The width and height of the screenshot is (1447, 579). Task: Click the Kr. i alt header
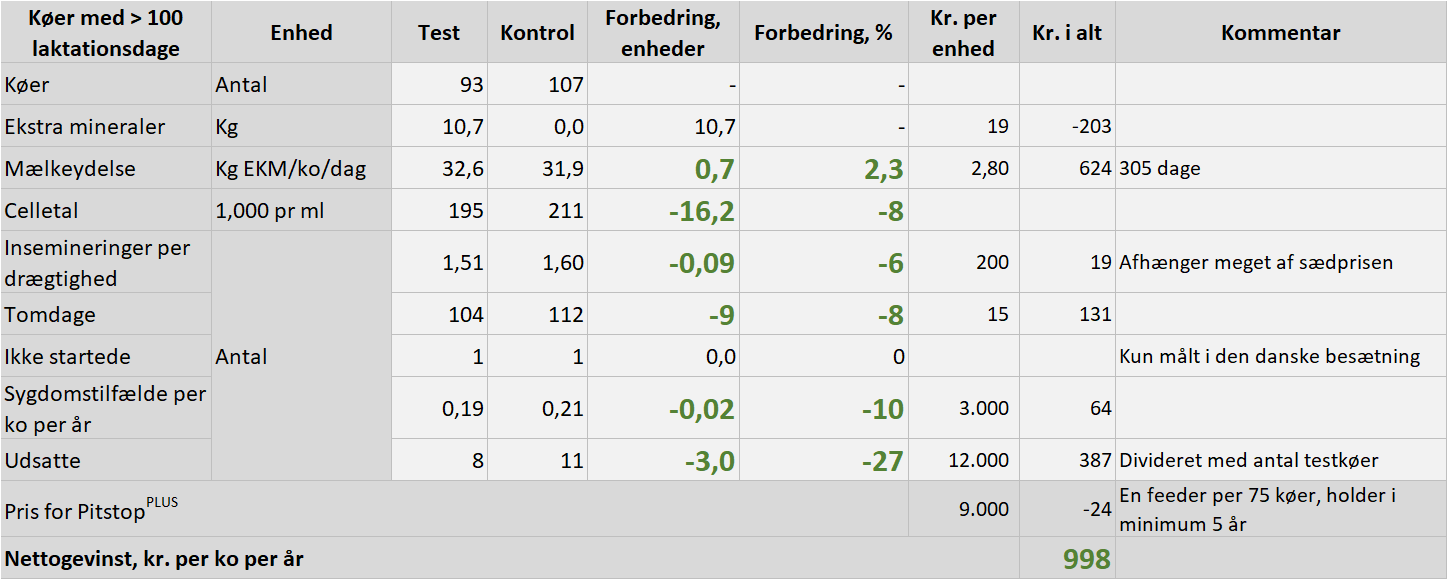1067,33
